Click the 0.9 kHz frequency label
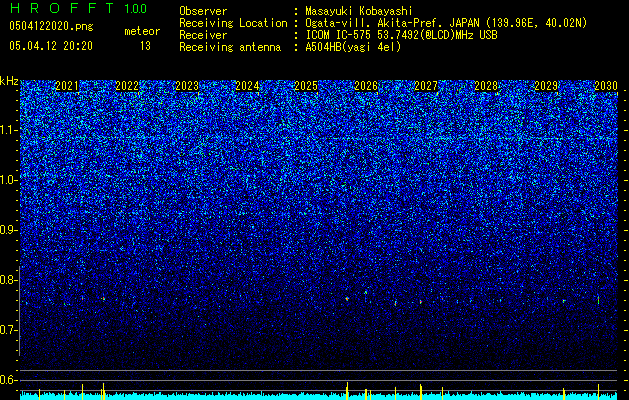629x400 pixels. tap(8, 230)
